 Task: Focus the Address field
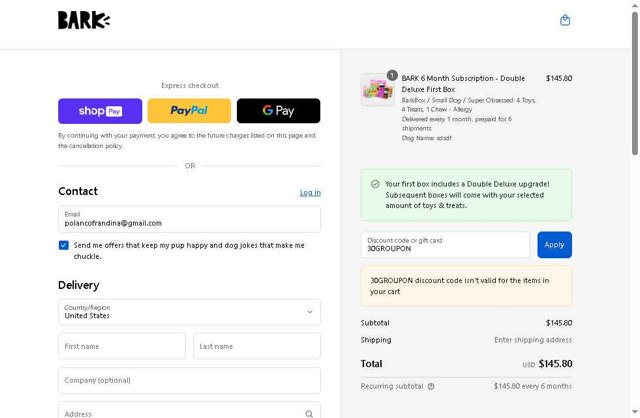pos(189,410)
